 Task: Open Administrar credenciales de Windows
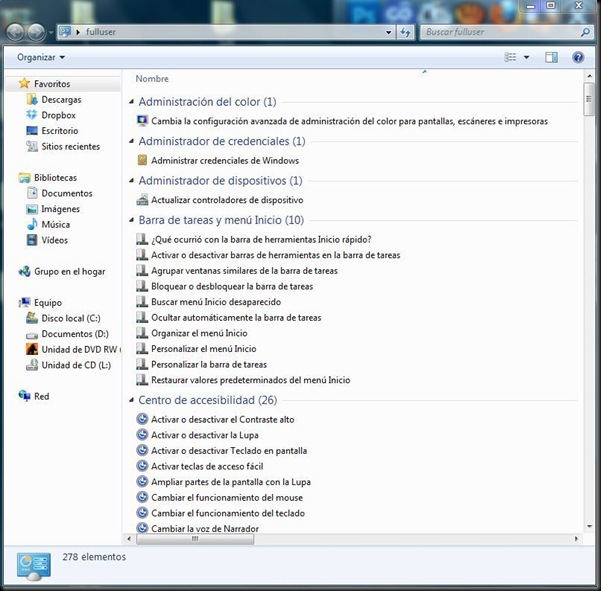[225, 160]
